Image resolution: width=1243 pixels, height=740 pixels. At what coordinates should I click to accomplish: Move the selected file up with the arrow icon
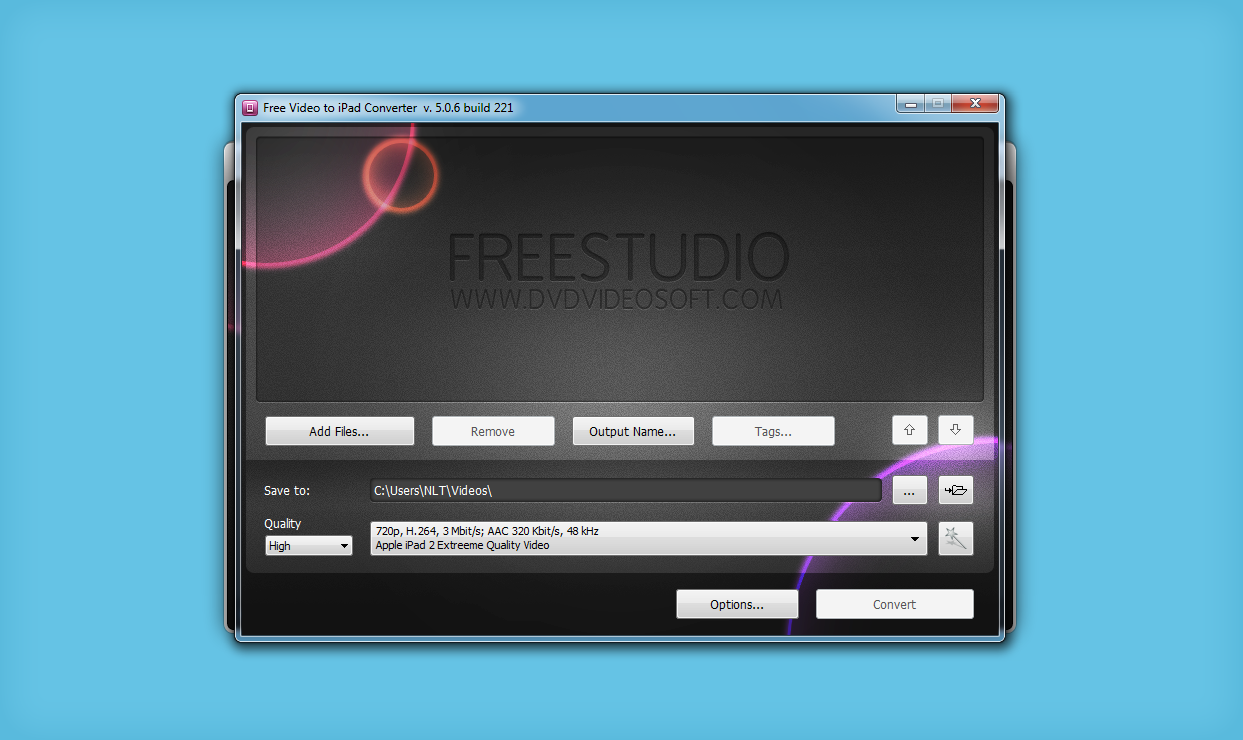tap(909, 430)
